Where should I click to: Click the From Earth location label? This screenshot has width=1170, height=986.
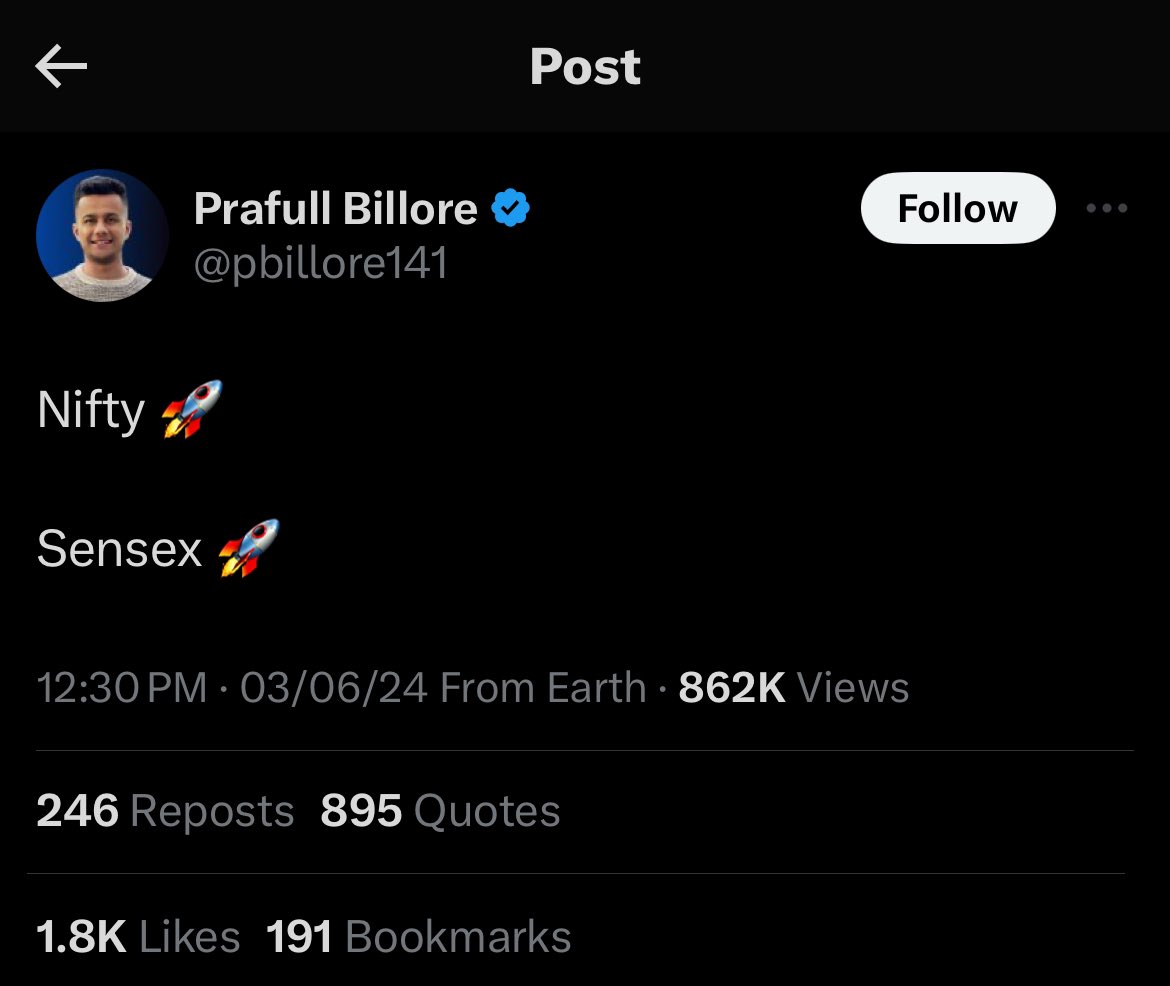[543, 687]
